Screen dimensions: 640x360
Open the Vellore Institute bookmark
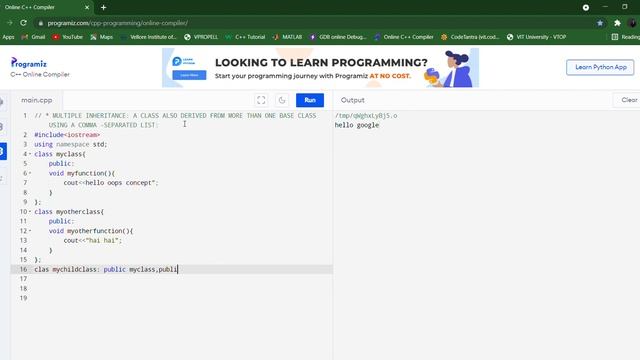(x=149, y=37)
